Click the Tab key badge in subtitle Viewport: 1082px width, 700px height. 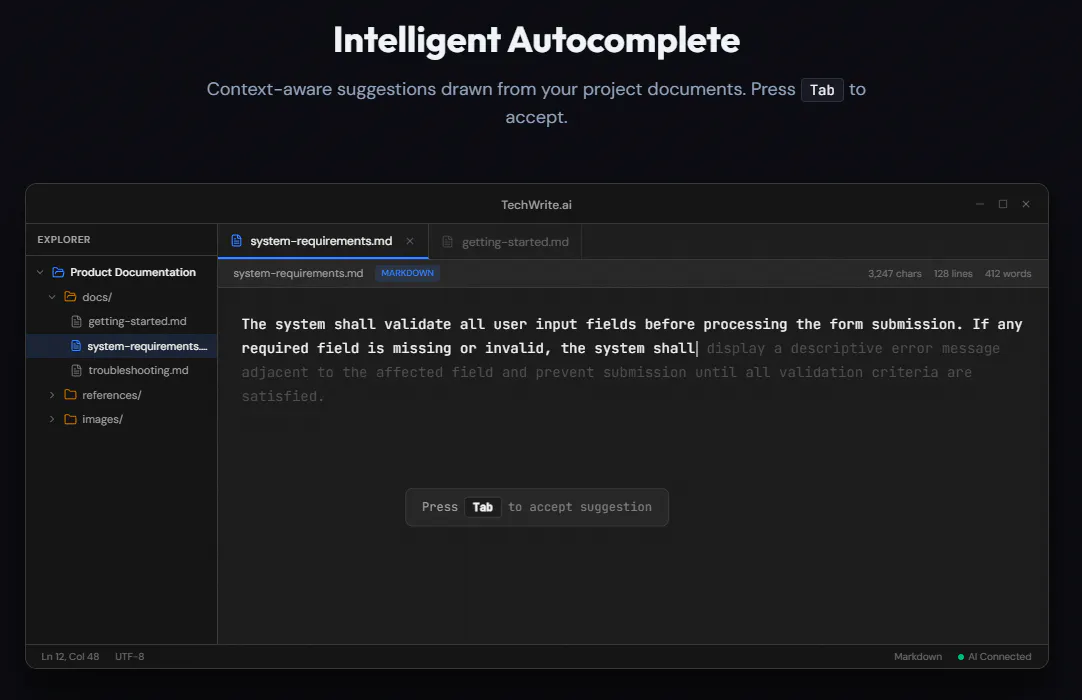tap(822, 90)
